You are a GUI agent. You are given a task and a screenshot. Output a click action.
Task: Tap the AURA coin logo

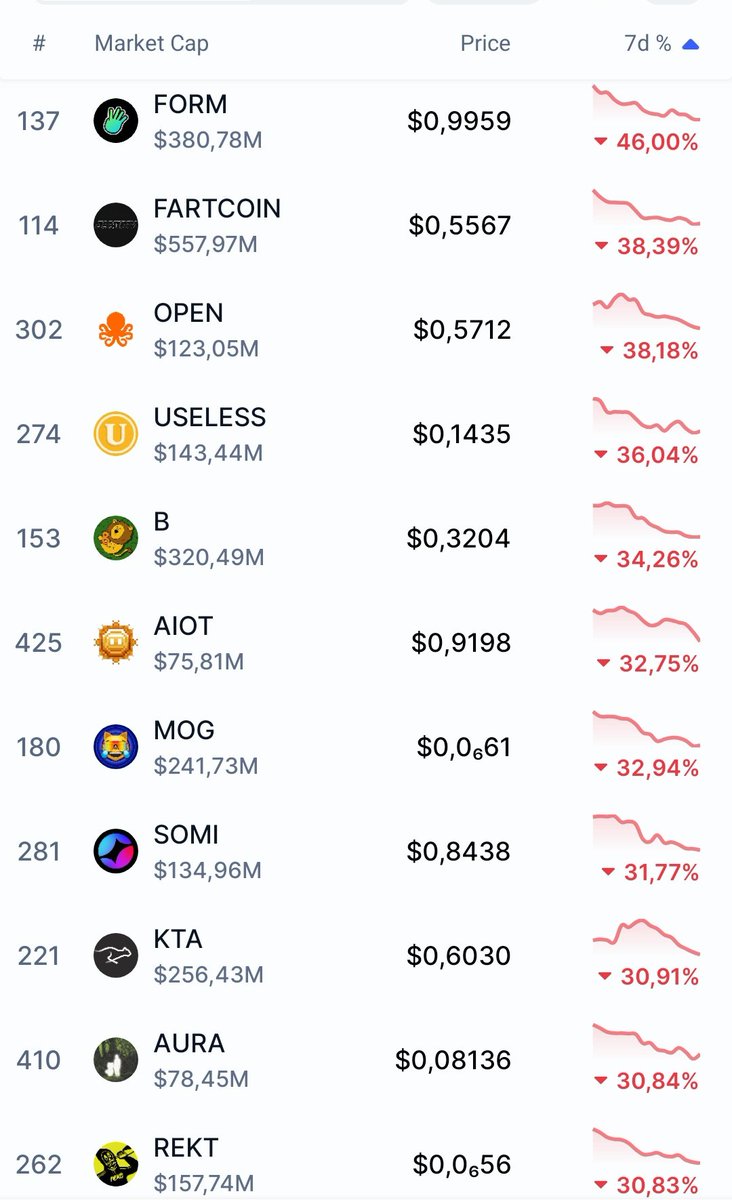[x=115, y=1060]
